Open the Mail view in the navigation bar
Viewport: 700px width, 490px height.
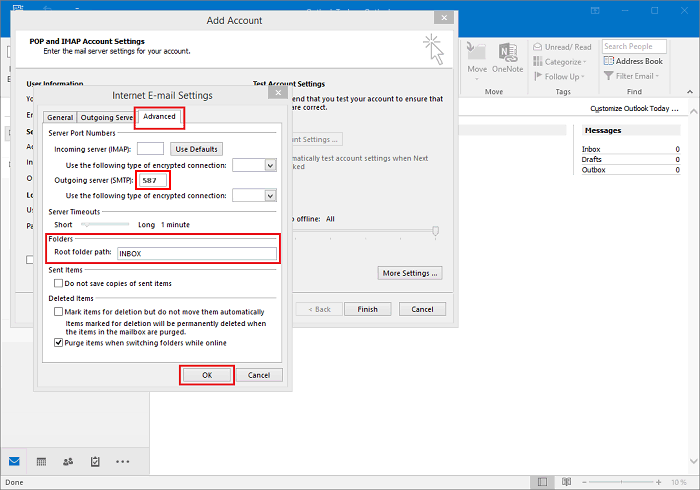coord(14,461)
